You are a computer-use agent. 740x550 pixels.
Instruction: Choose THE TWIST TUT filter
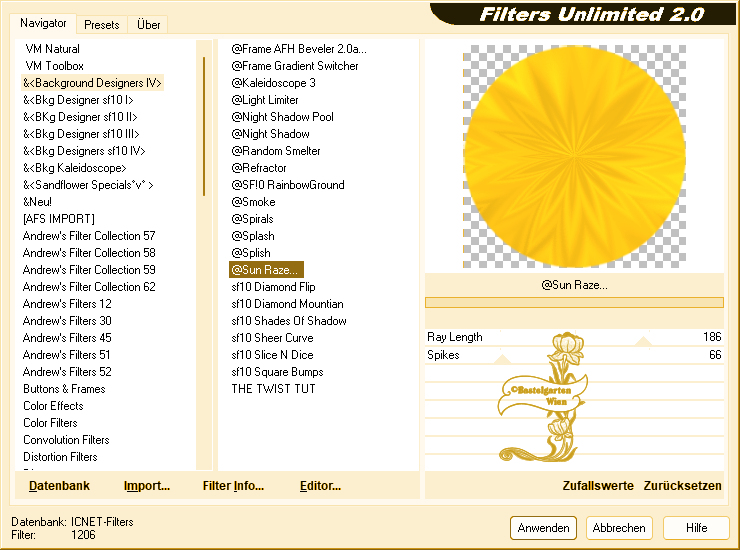pyautogui.click(x=273, y=389)
